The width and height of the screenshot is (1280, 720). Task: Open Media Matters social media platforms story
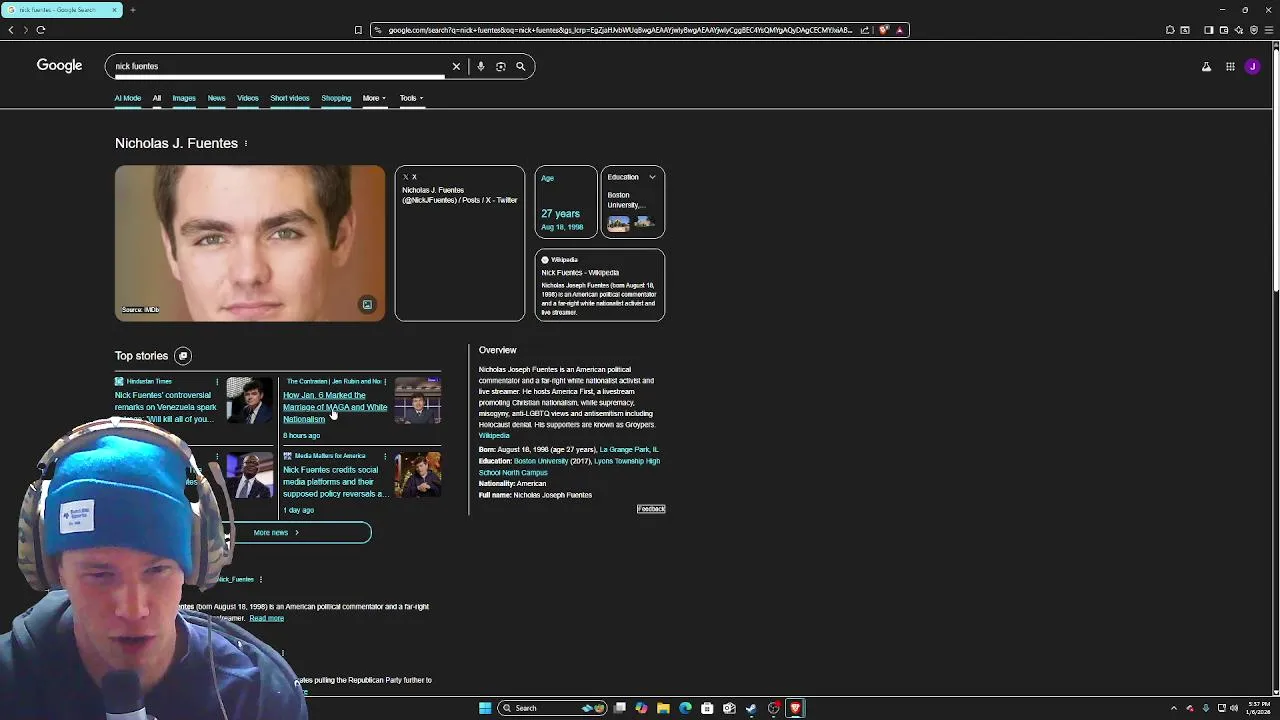pyautogui.click(x=334, y=482)
